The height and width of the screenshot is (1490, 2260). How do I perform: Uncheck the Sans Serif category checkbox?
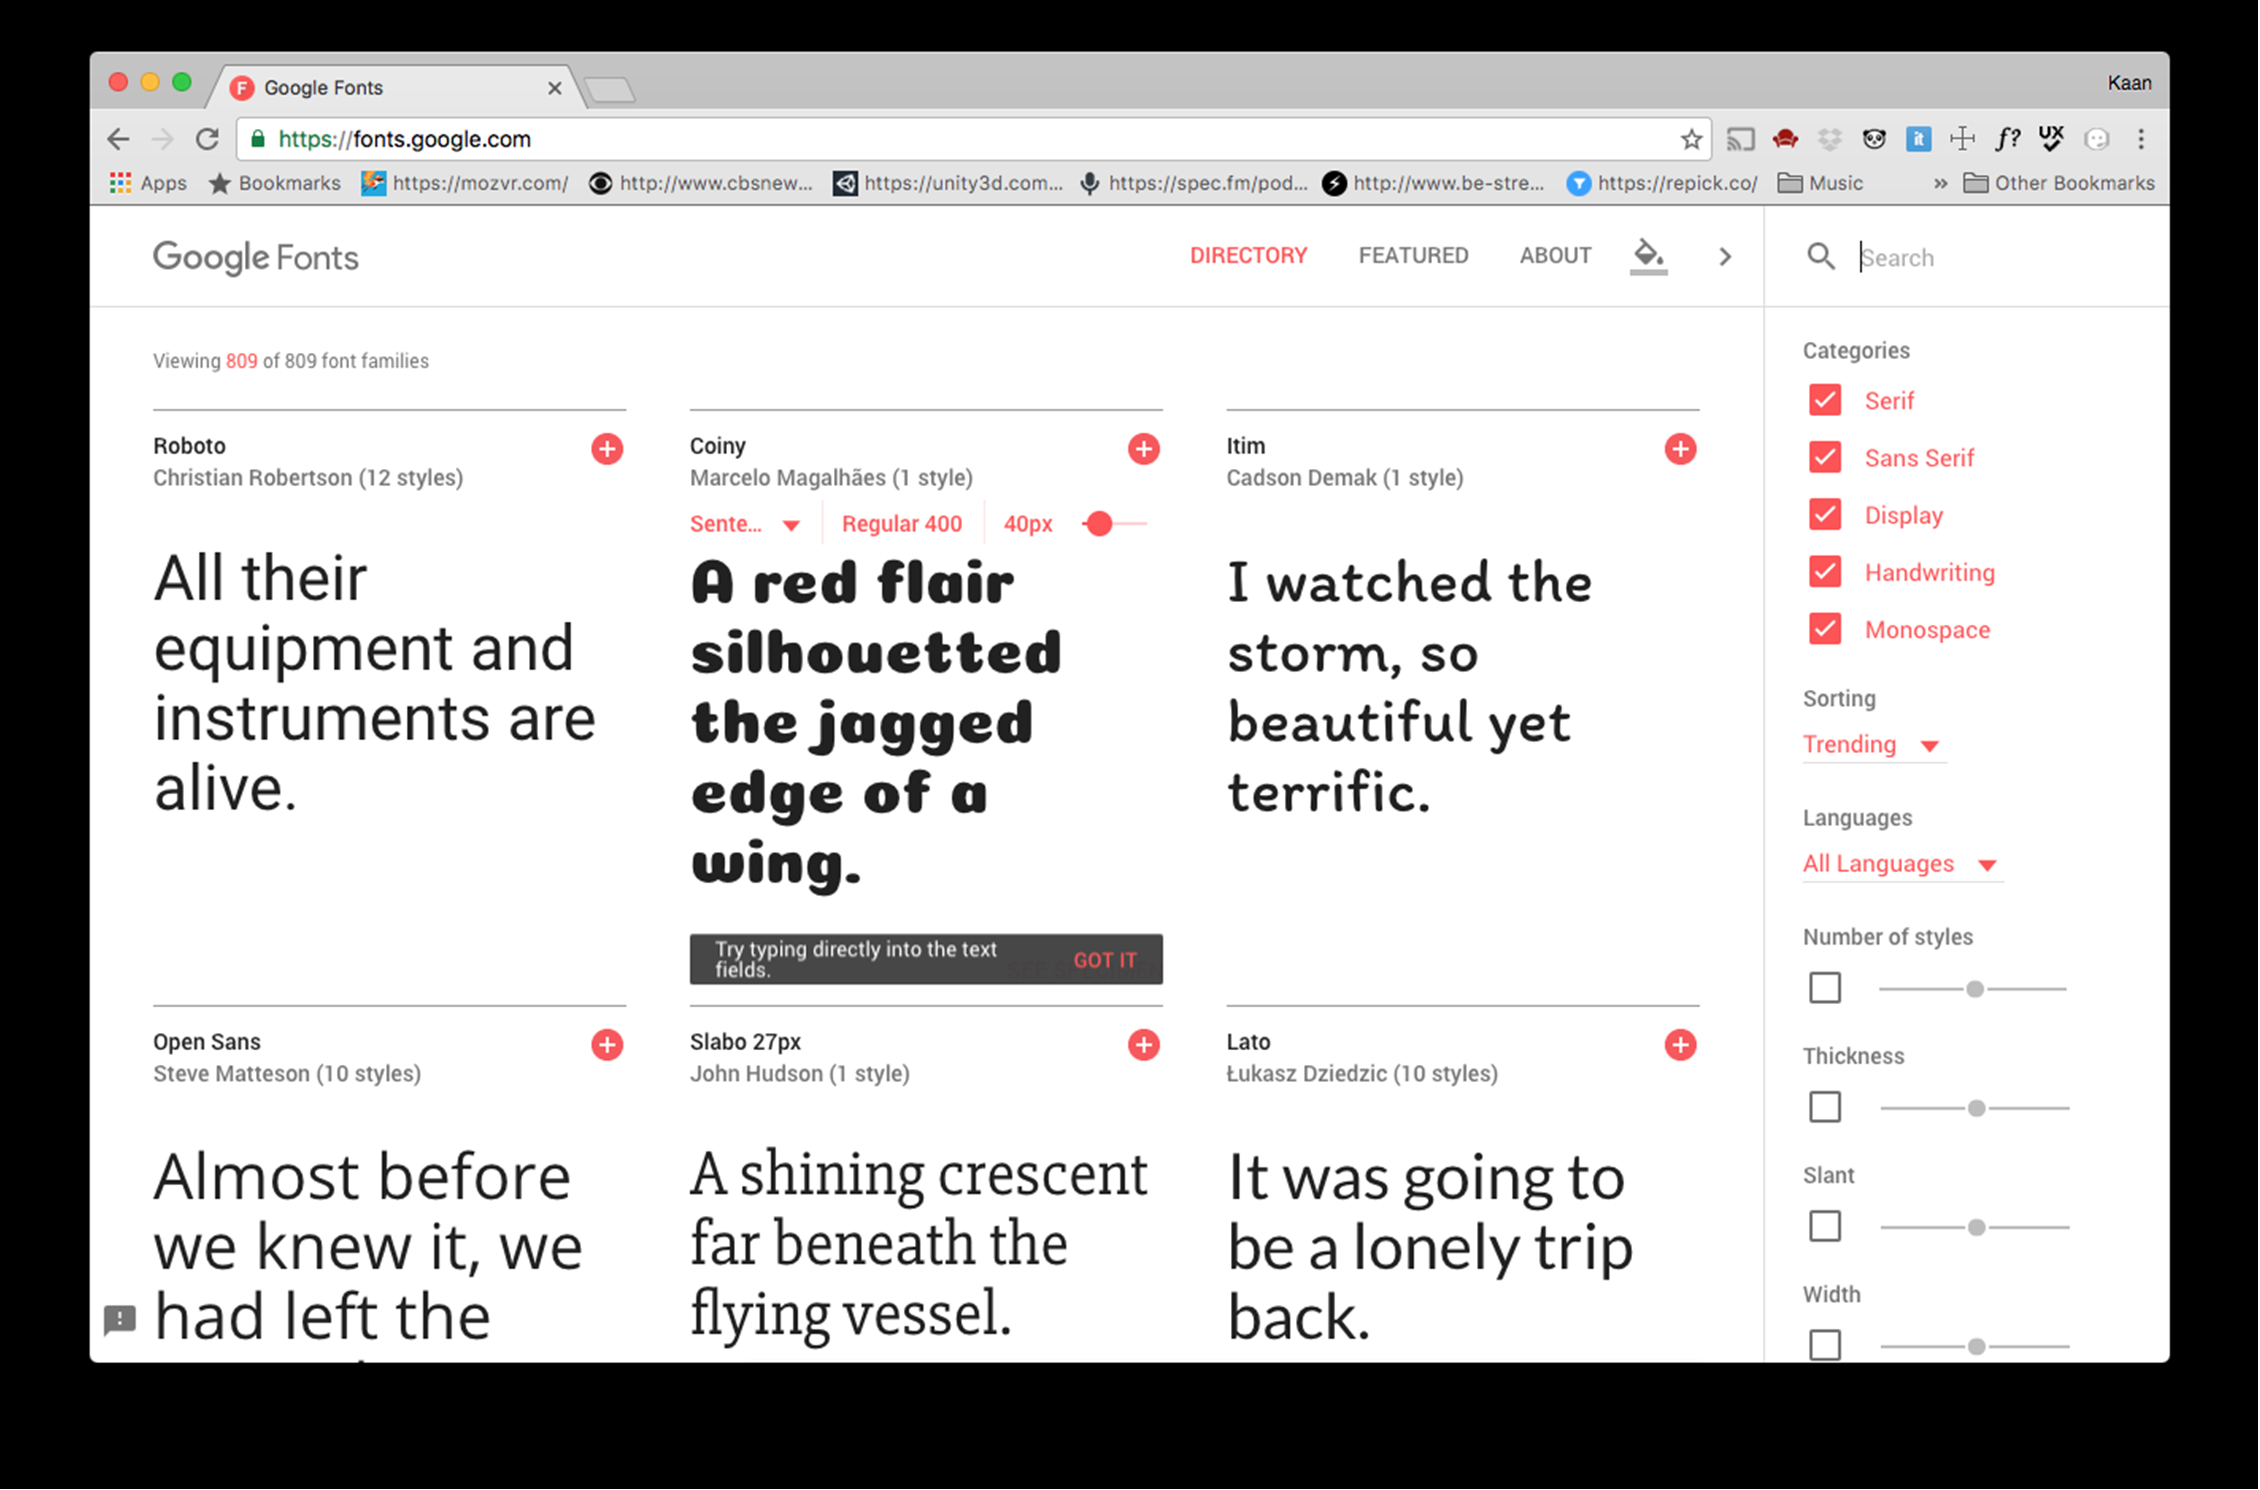click(x=1825, y=457)
